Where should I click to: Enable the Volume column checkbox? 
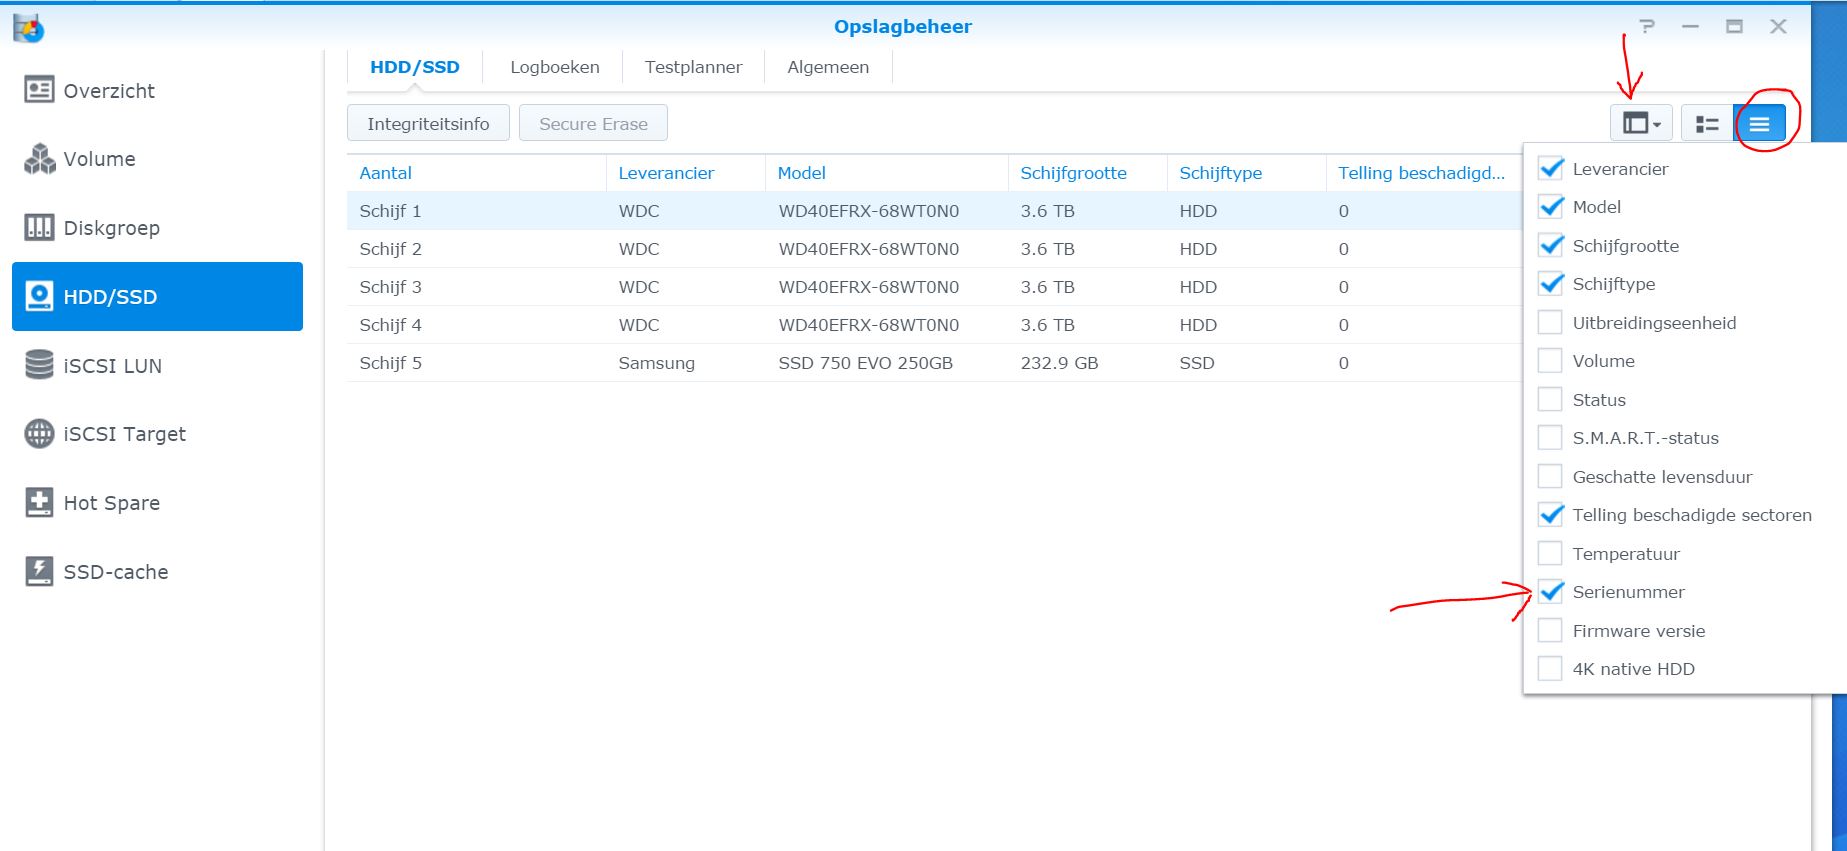point(1550,361)
